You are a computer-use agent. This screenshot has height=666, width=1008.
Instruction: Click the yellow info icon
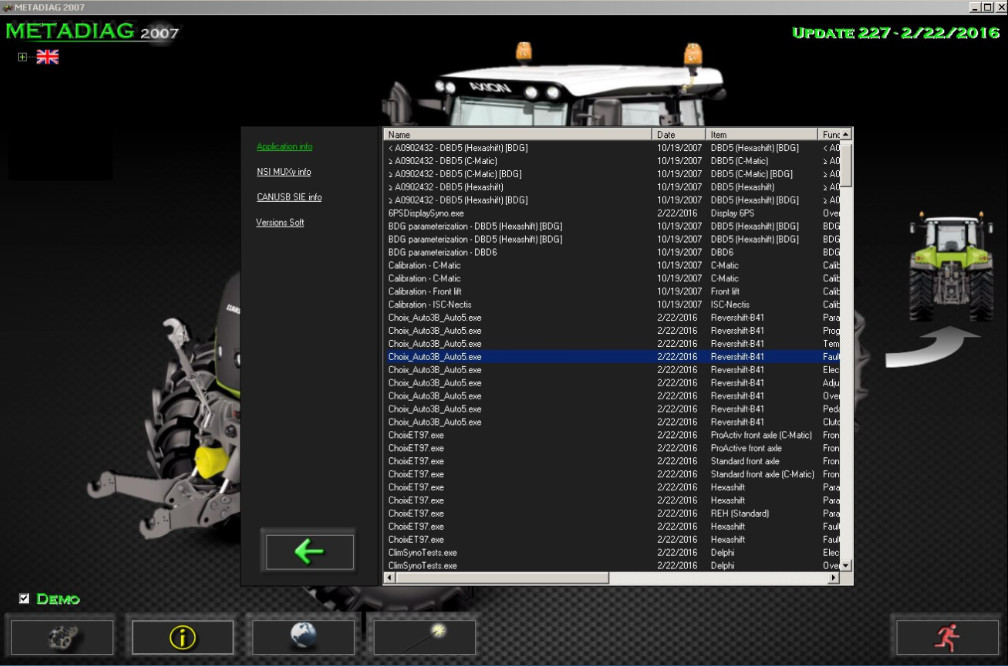click(x=182, y=636)
